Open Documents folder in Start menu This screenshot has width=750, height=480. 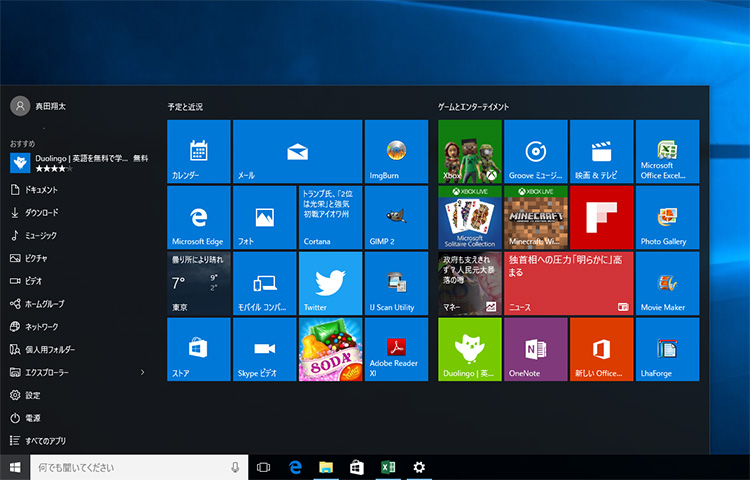point(40,190)
